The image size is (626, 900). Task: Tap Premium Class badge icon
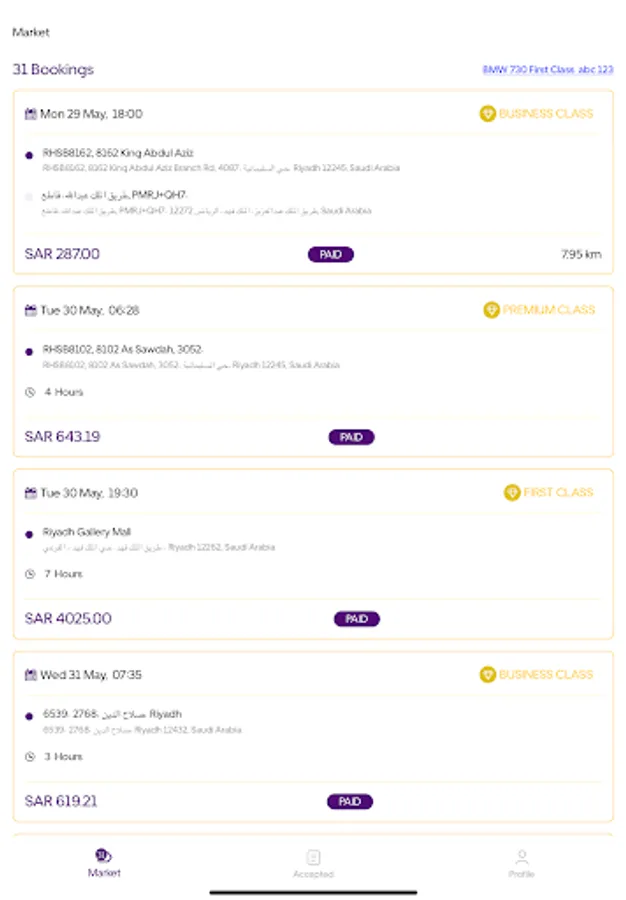click(491, 310)
